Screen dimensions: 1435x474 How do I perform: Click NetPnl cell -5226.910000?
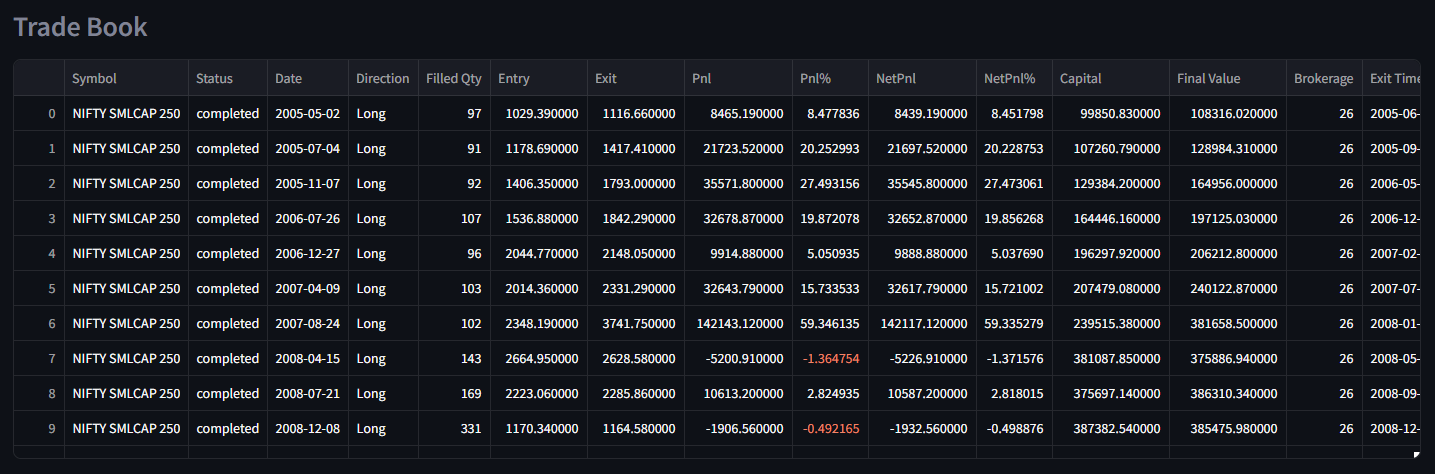[x=922, y=359]
